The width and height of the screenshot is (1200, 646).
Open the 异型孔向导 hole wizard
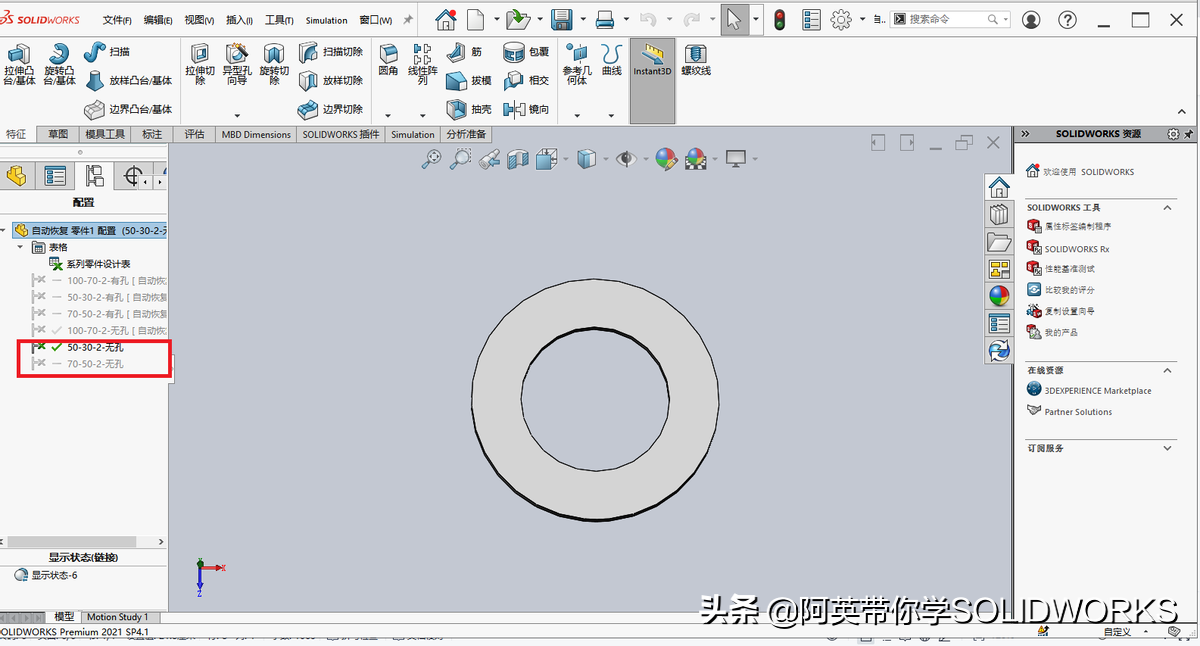tap(236, 64)
